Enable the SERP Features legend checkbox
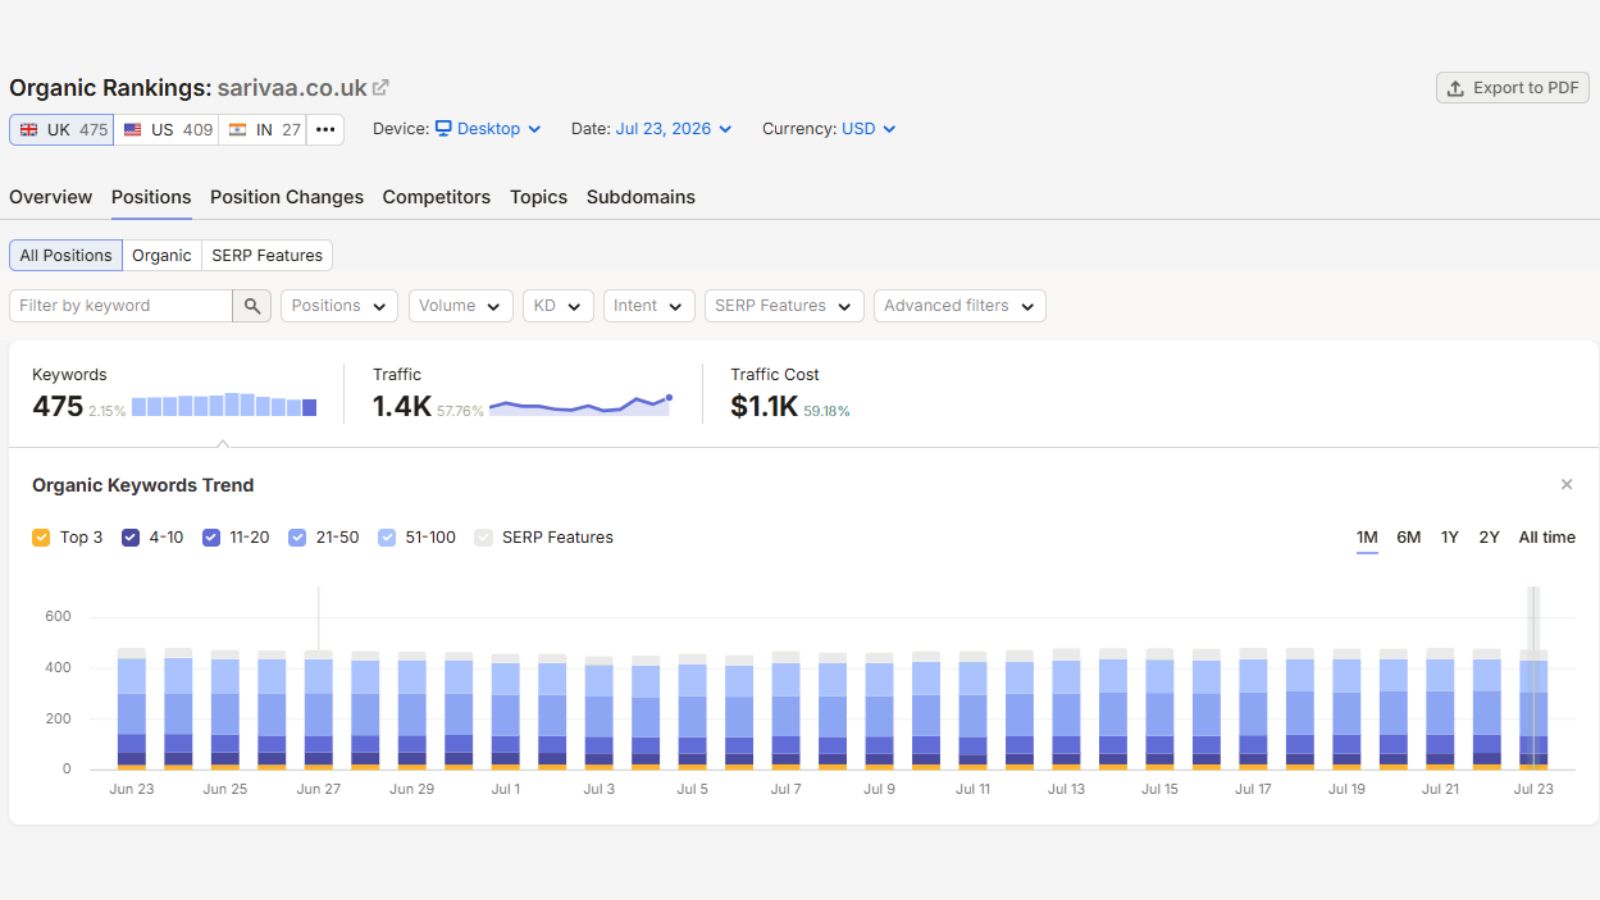The width and height of the screenshot is (1600, 900). pyautogui.click(x=484, y=538)
